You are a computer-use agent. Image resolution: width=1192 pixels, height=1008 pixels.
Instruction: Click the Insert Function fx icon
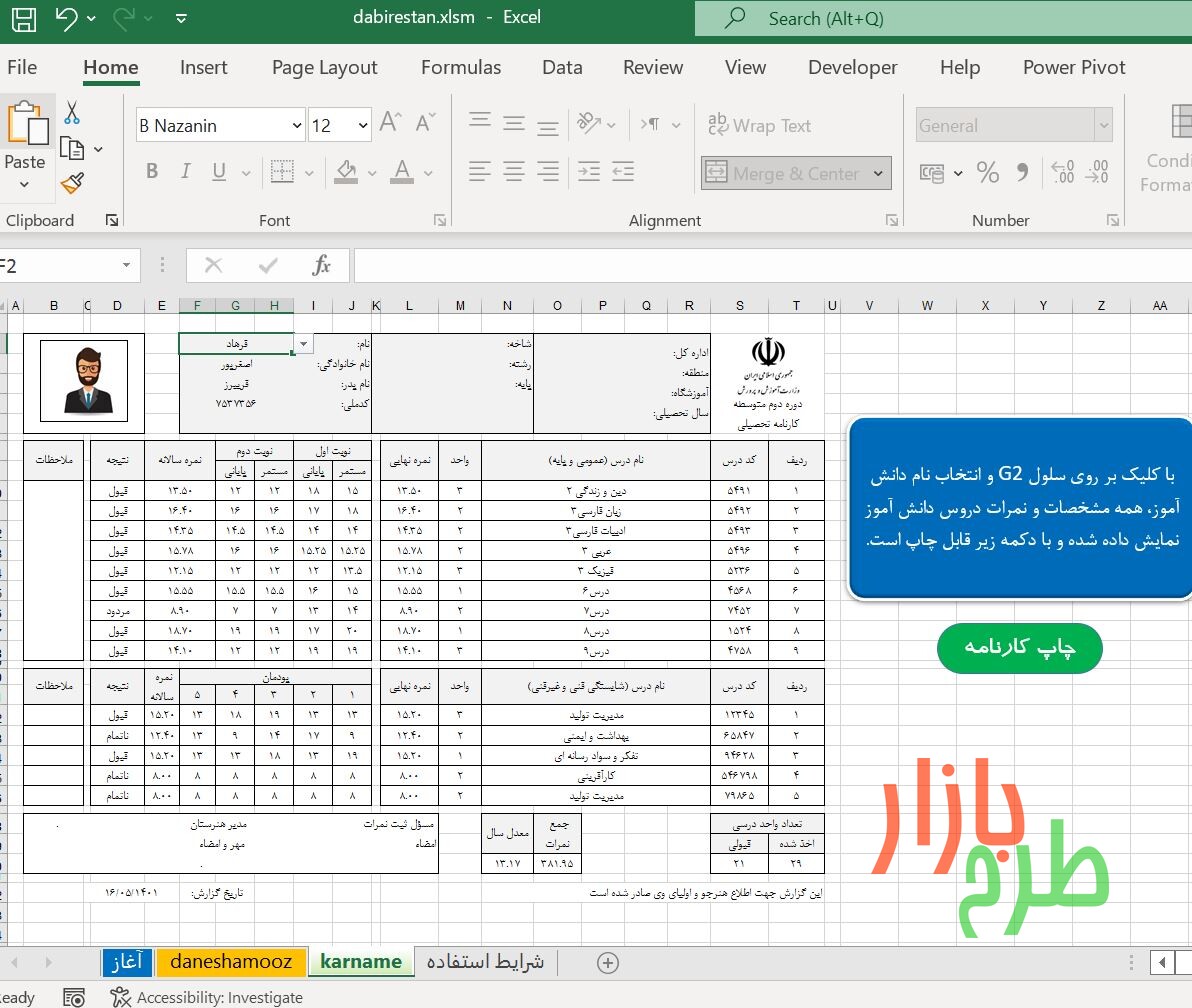pos(322,265)
